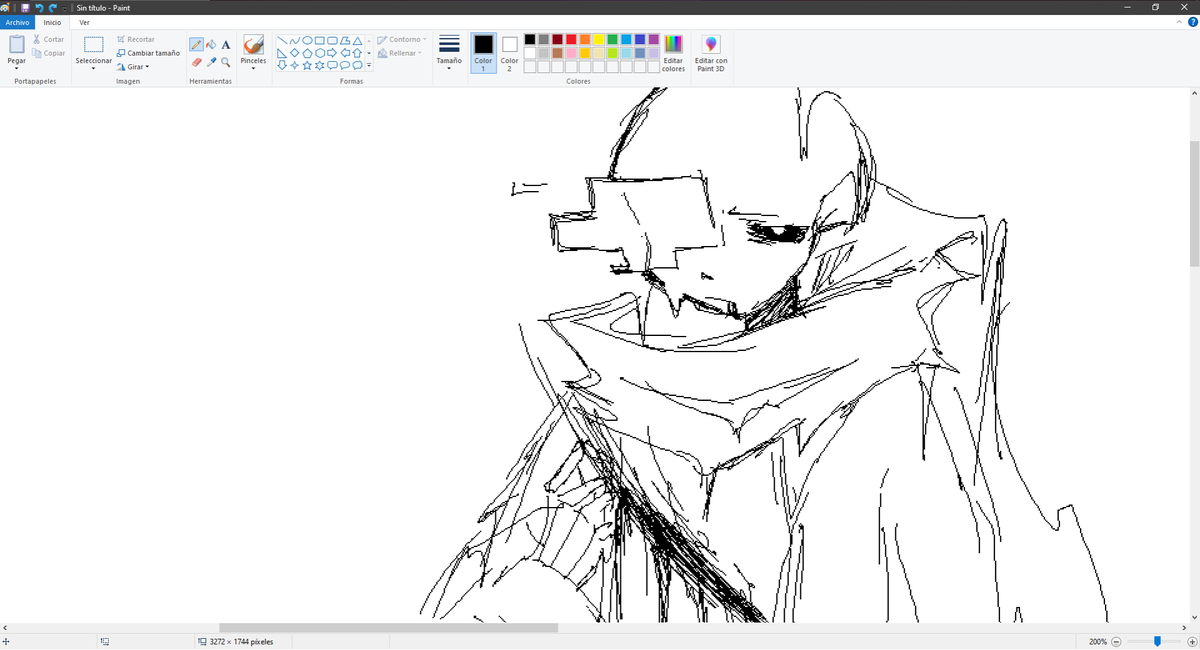Click the horizontal scrollbar thumb
The width and height of the screenshot is (1200, 650).
pyautogui.click(x=388, y=628)
